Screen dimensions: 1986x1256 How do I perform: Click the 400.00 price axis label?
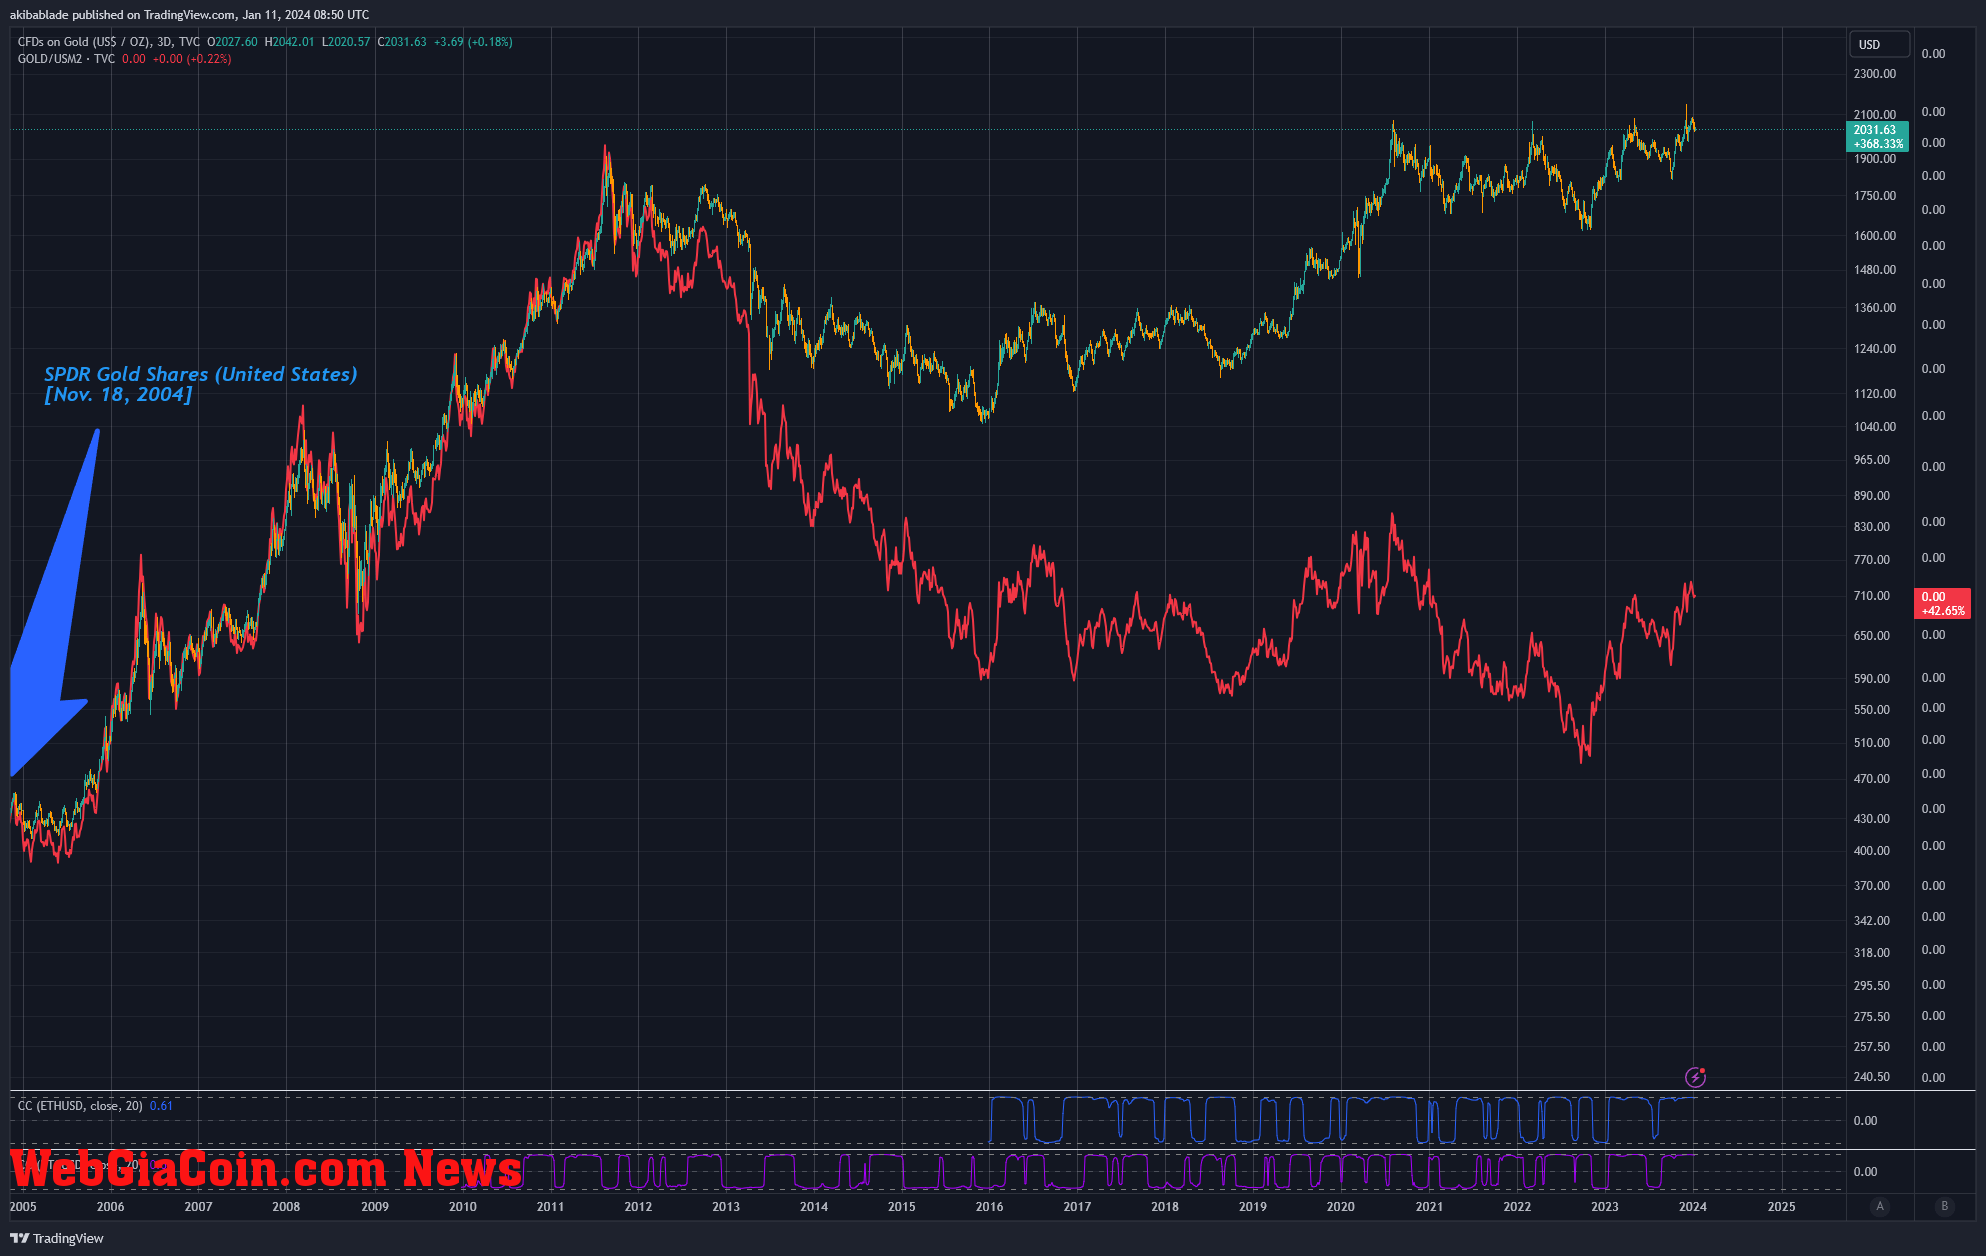[1872, 851]
